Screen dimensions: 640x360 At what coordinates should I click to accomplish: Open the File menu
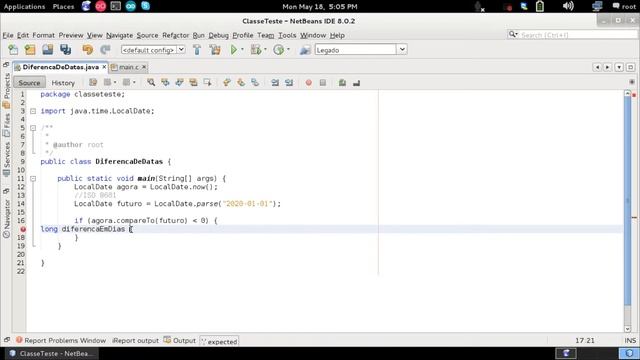click(x=8, y=36)
